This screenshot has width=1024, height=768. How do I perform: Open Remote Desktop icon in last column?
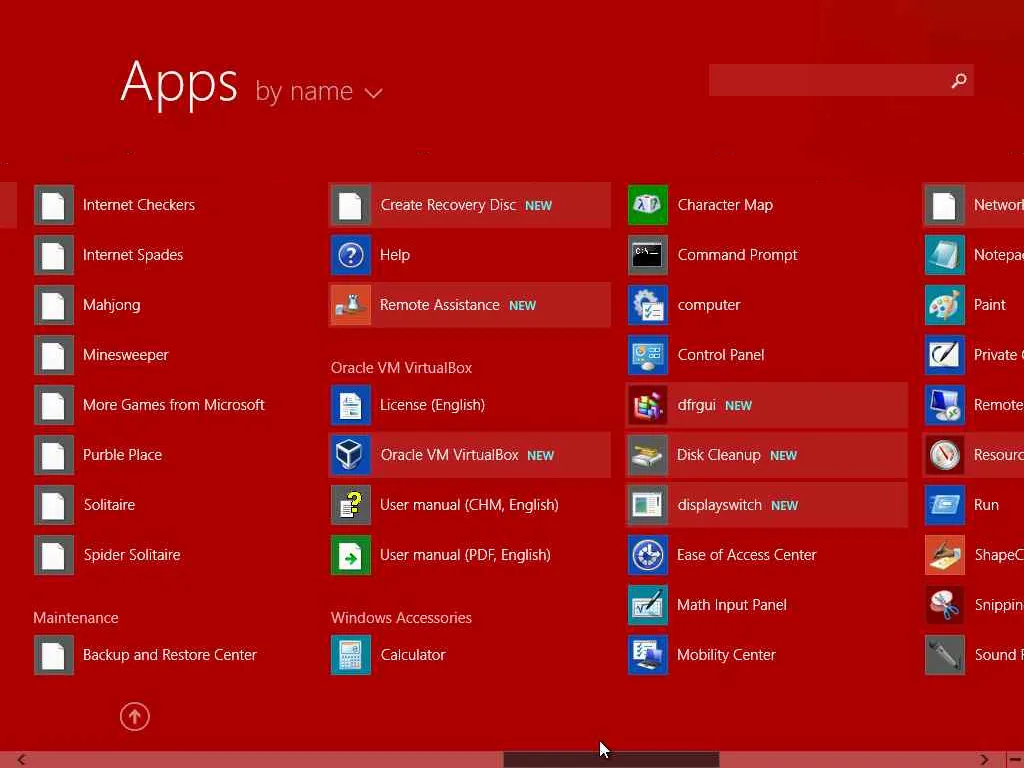click(944, 405)
